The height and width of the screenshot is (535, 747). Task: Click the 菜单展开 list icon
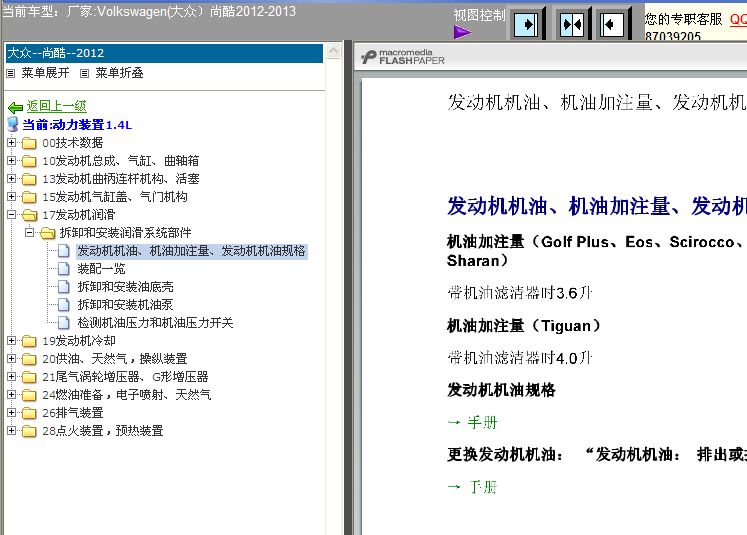[x=11, y=73]
